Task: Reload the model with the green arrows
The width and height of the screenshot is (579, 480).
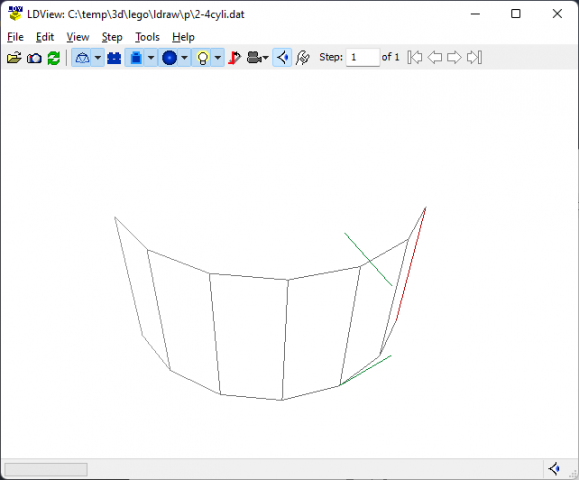Action: coord(54,58)
